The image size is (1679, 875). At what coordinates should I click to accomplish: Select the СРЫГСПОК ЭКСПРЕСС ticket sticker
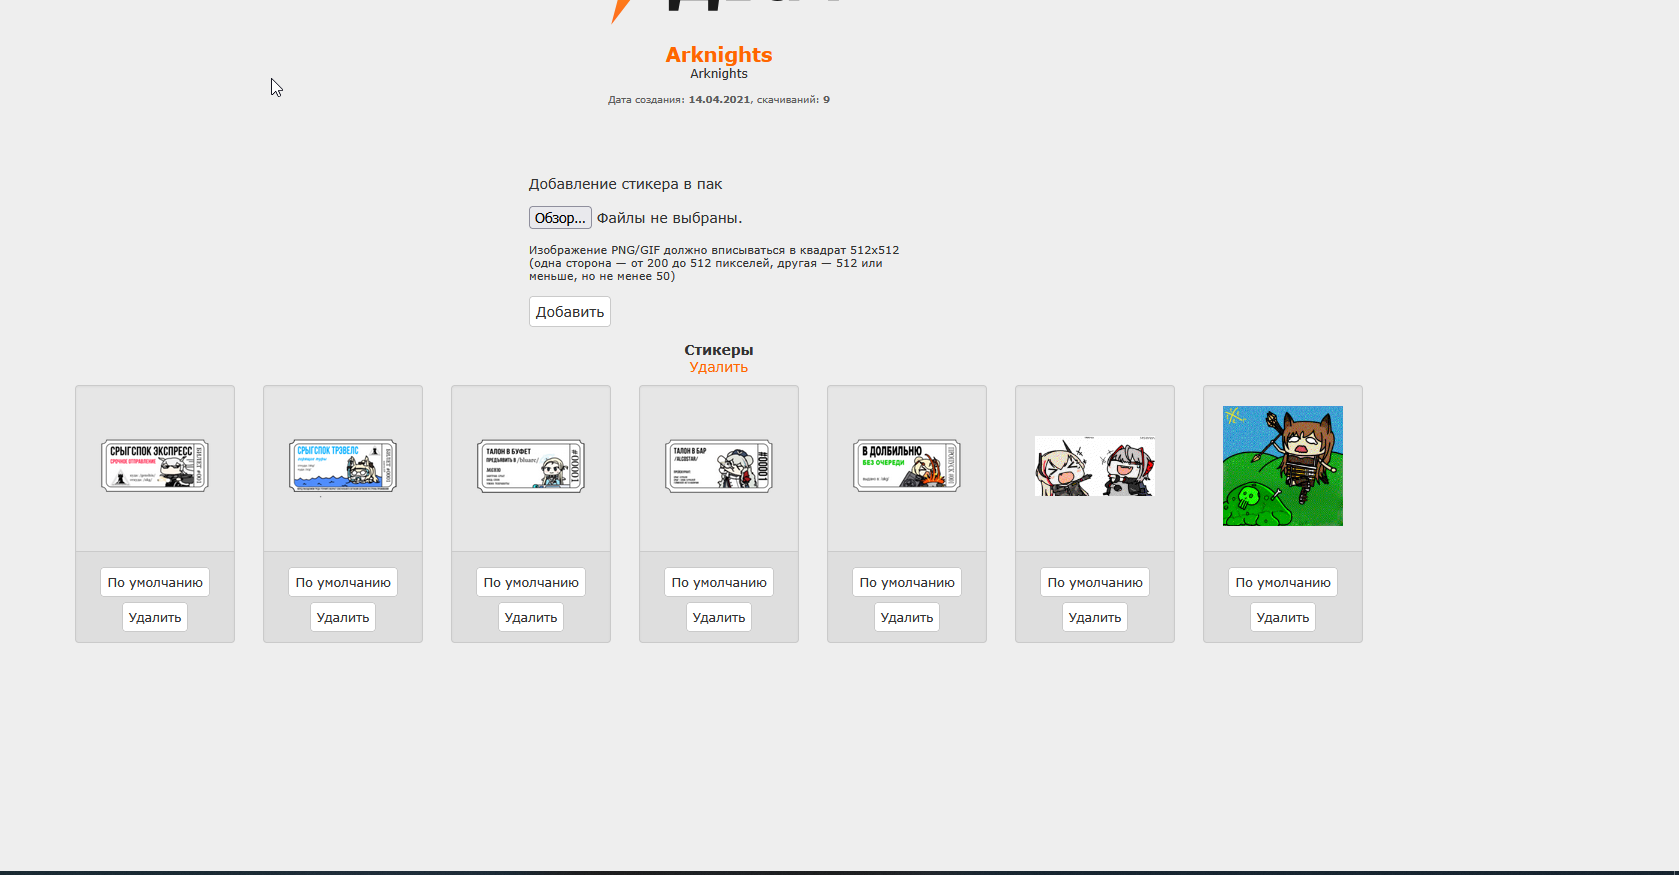coord(155,466)
